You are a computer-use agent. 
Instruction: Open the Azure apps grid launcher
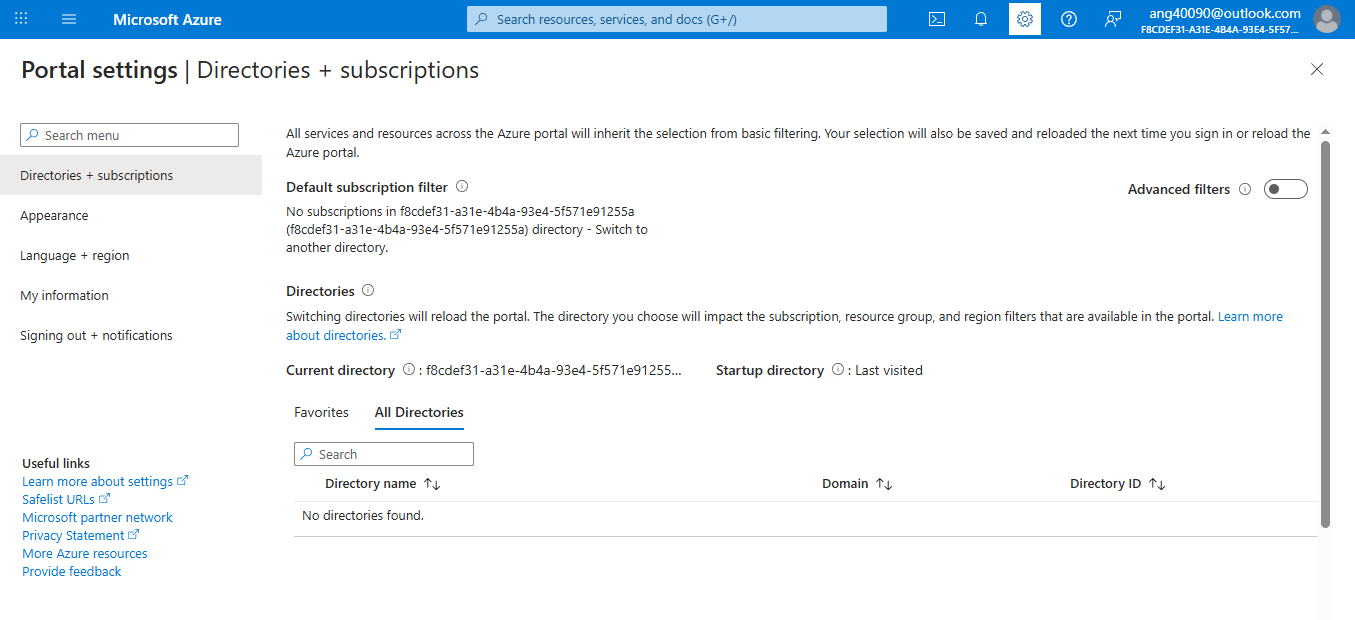tap(21, 19)
